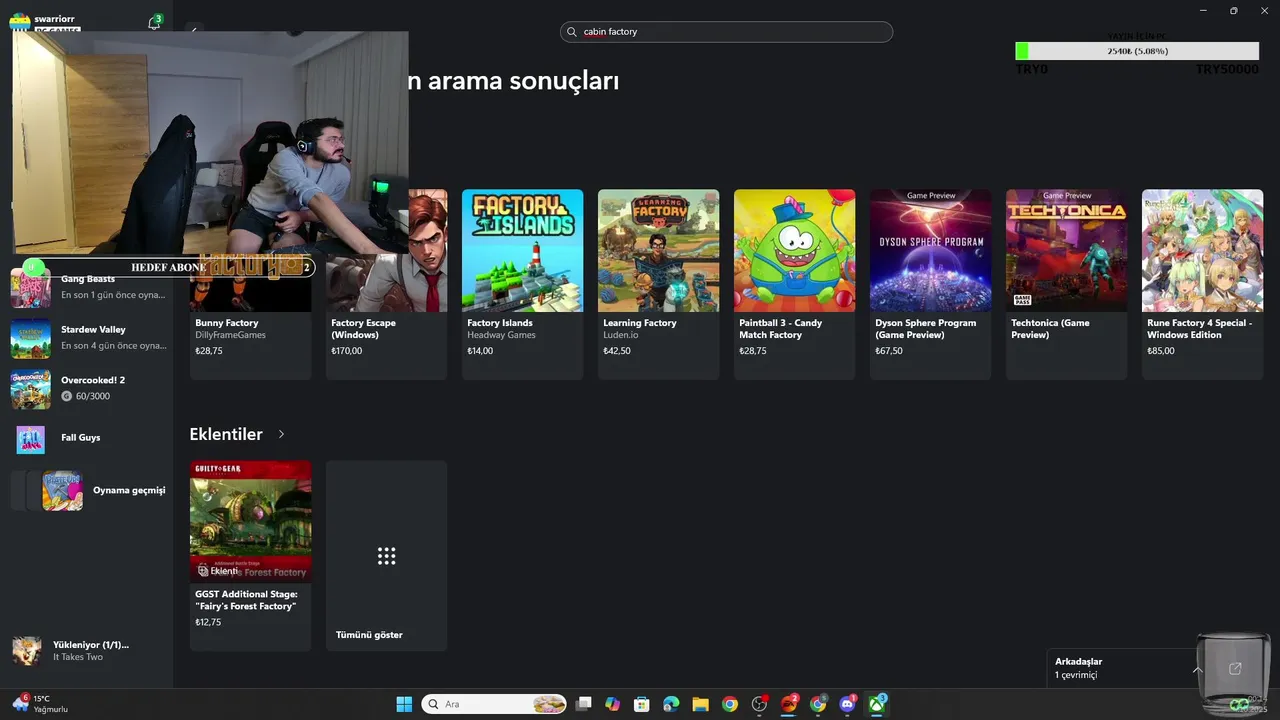Open Microsoft Edge from the taskbar
The image size is (1280, 720).
click(x=671, y=704)
